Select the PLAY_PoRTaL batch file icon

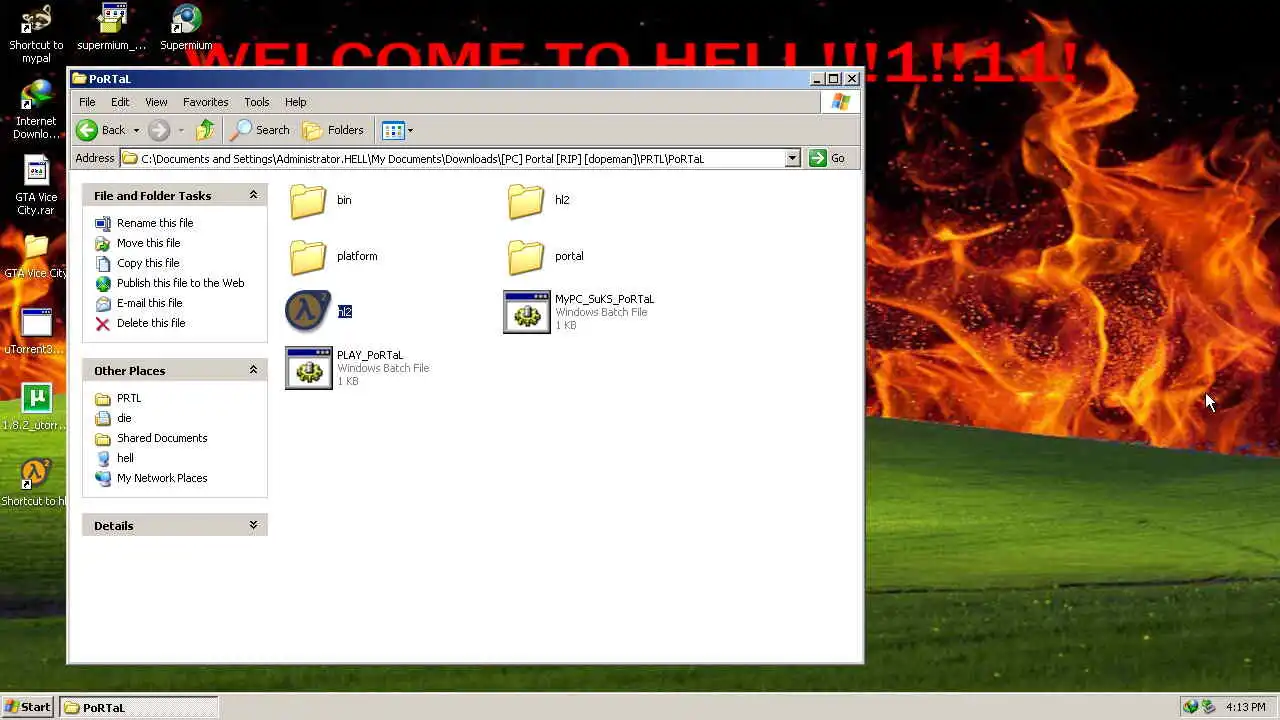tap(308, 368)
